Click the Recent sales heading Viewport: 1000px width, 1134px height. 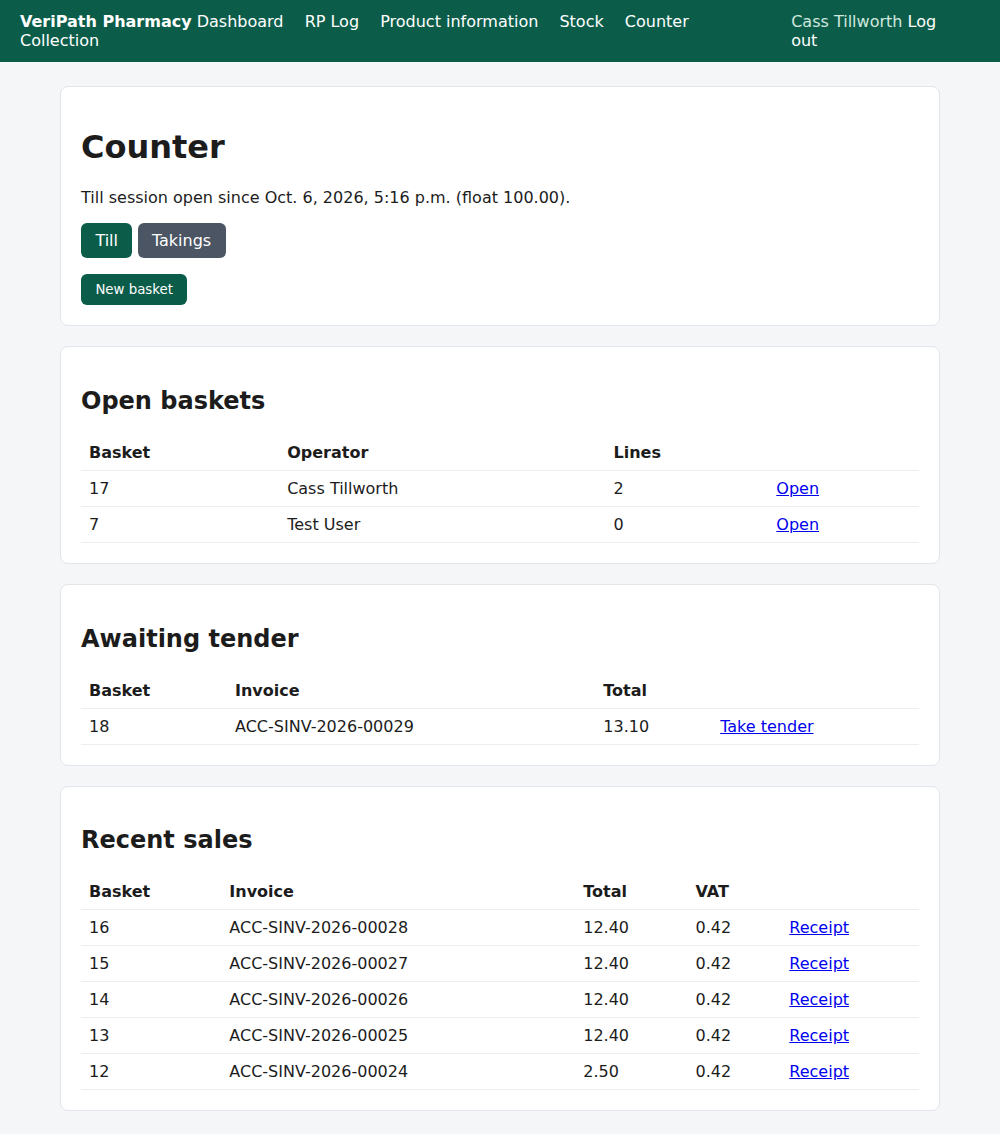click(x=166, y=840)
